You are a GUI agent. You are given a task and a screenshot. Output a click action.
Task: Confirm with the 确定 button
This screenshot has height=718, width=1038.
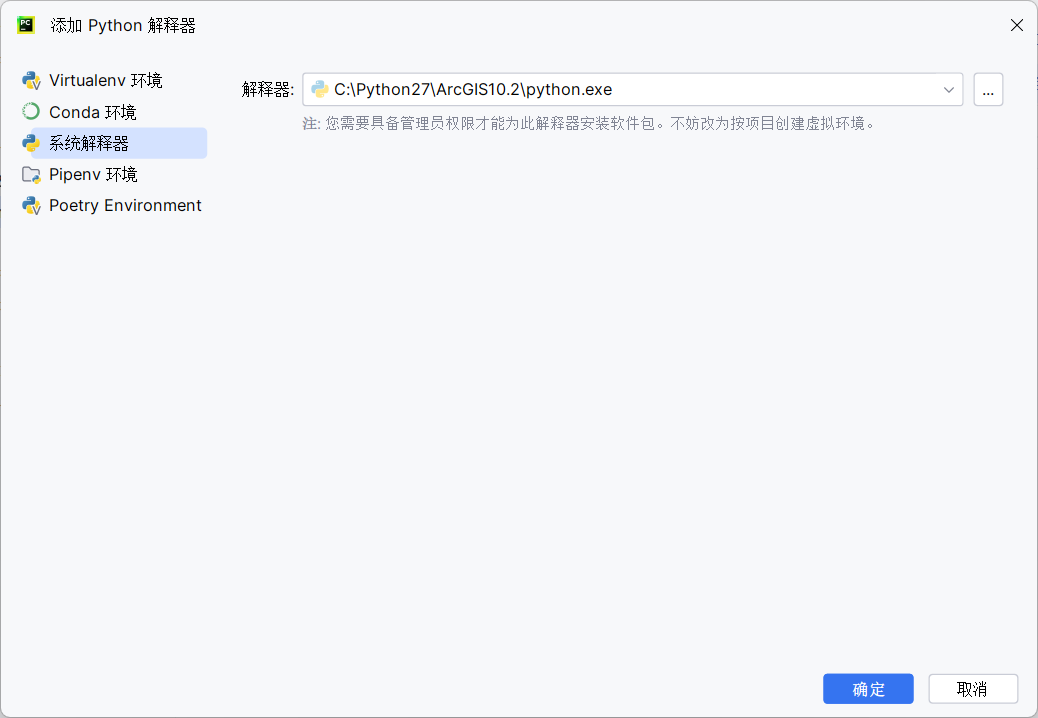pos(869,689)
